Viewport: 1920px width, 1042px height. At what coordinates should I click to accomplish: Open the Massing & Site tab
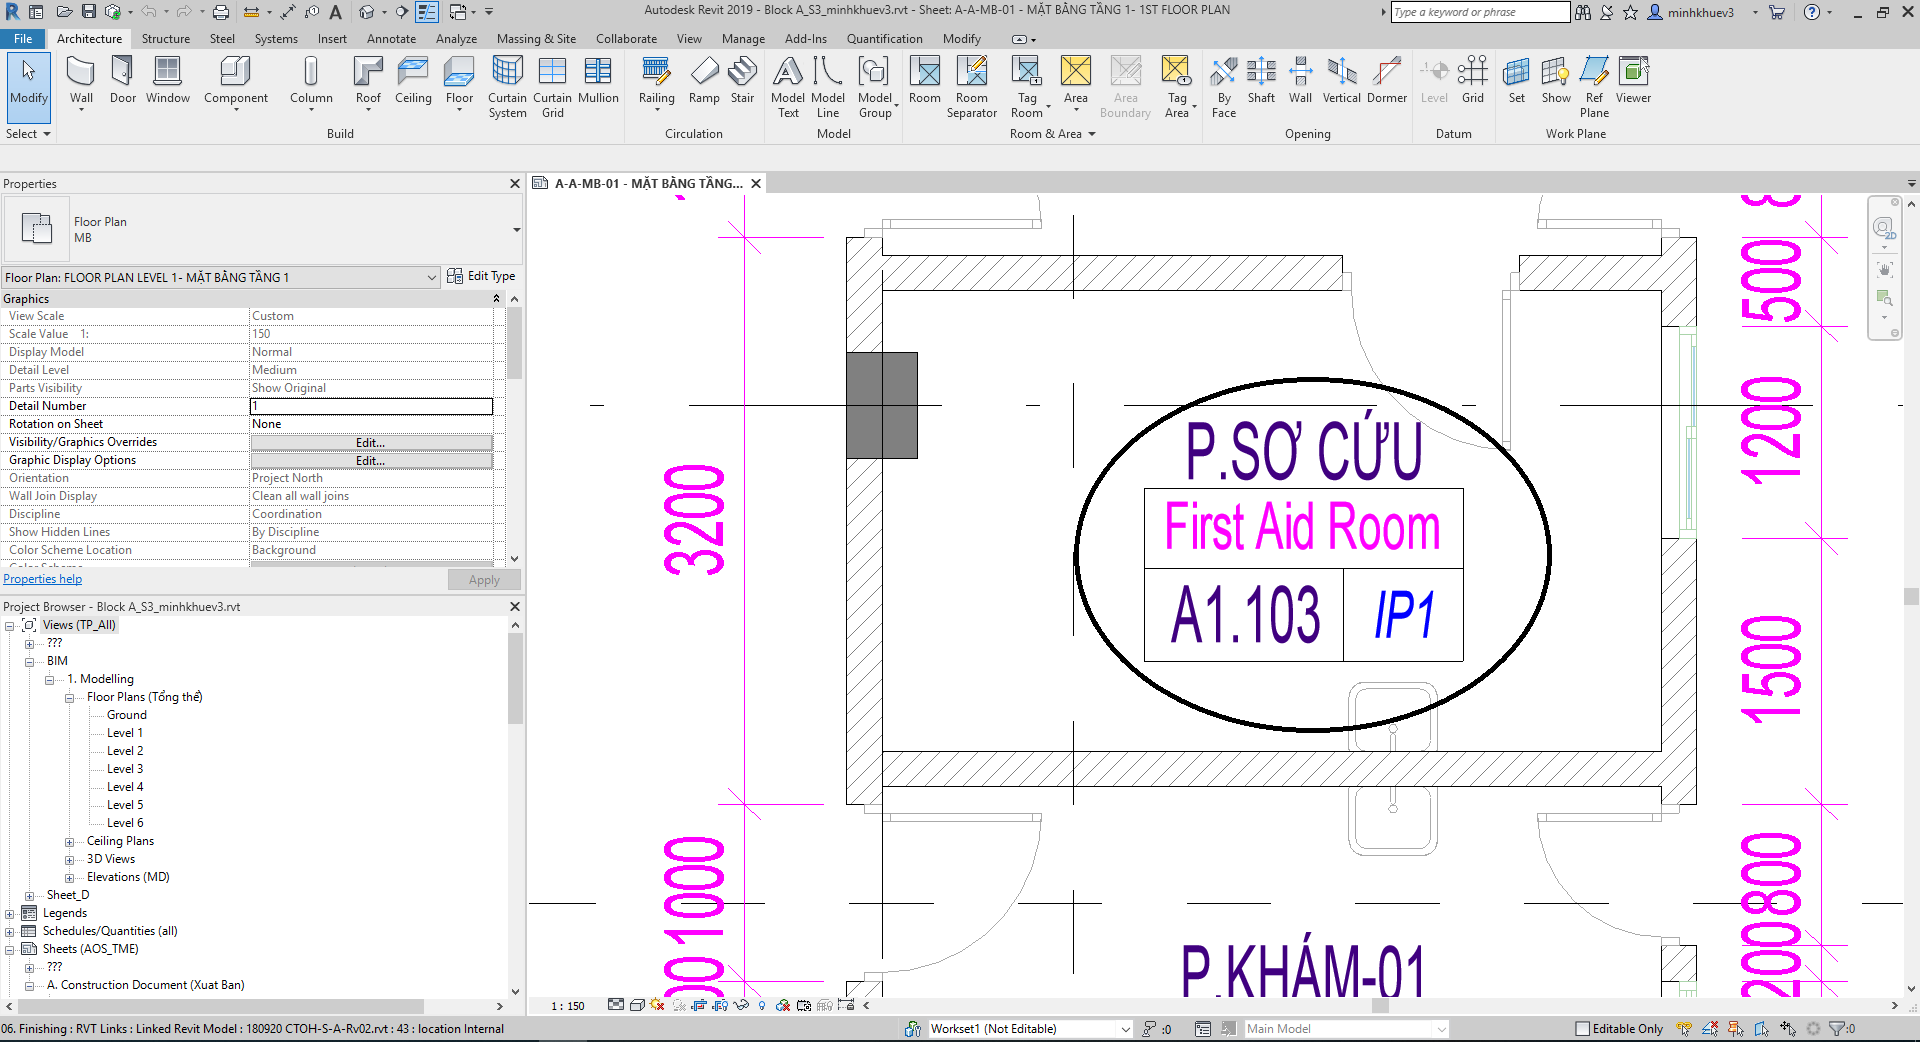[x=536, y=39]
